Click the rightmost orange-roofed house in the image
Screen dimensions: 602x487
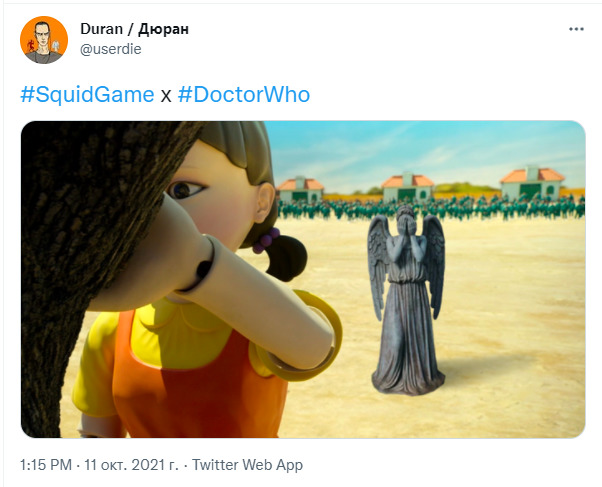(532, 183)
